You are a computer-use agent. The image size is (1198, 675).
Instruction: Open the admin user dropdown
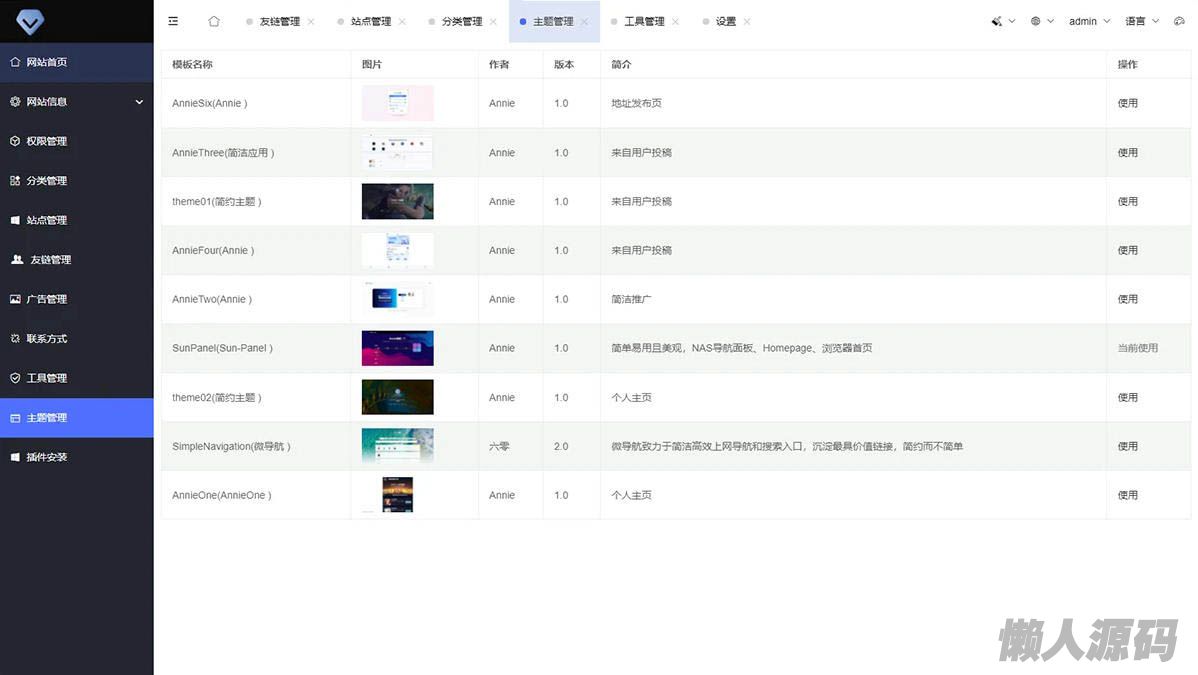click(x=1089, y=21)
